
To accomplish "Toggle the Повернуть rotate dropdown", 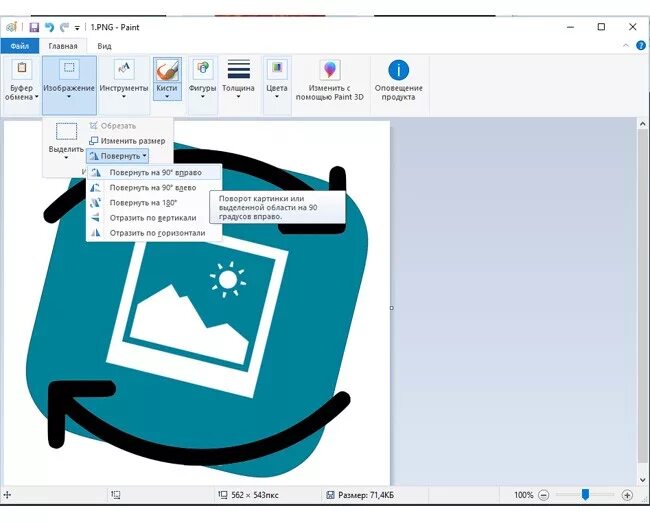I will pos(118,156).
